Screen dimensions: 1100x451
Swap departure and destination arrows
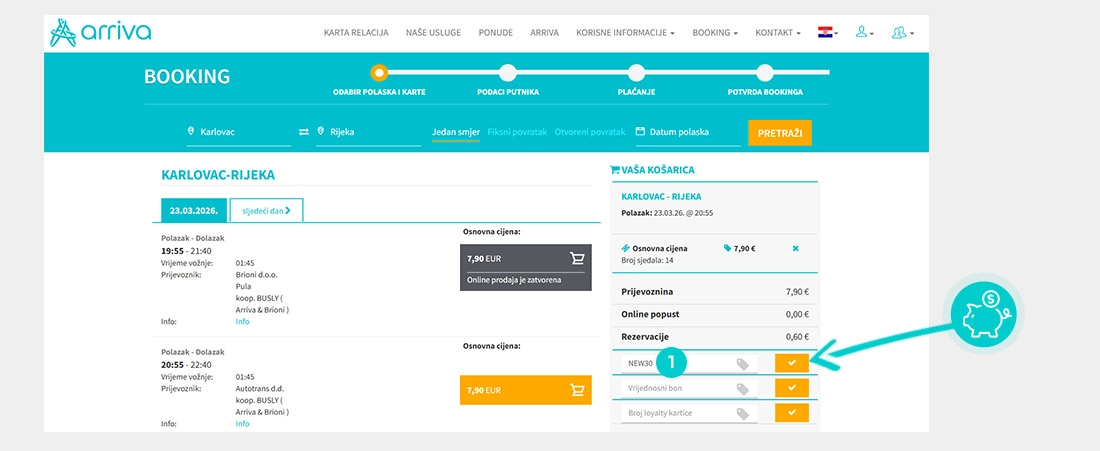pyautogui.click(x=304, y=132)
